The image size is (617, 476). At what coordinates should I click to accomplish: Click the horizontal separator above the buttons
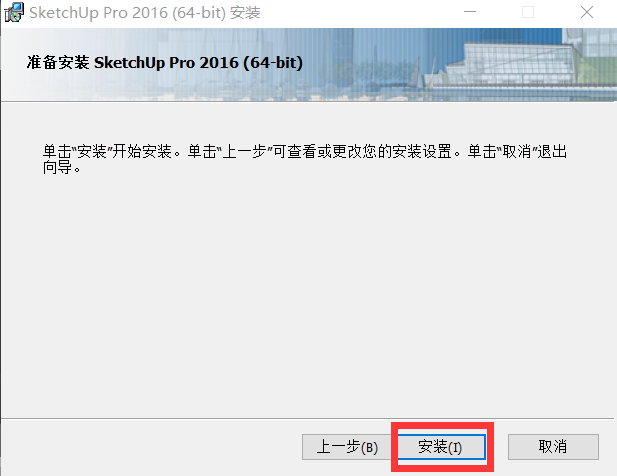(x=307, y=418)
